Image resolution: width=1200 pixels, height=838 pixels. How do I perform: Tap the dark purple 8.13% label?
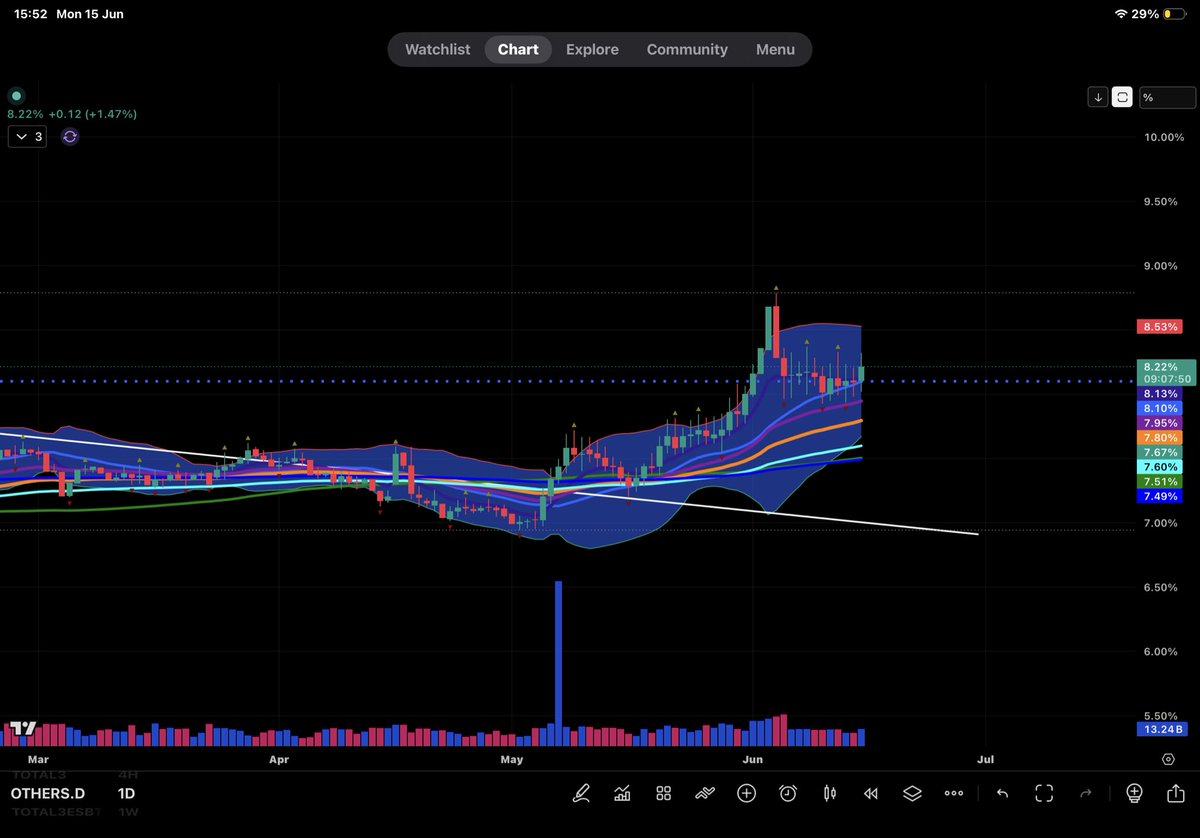coord(1160,394)
